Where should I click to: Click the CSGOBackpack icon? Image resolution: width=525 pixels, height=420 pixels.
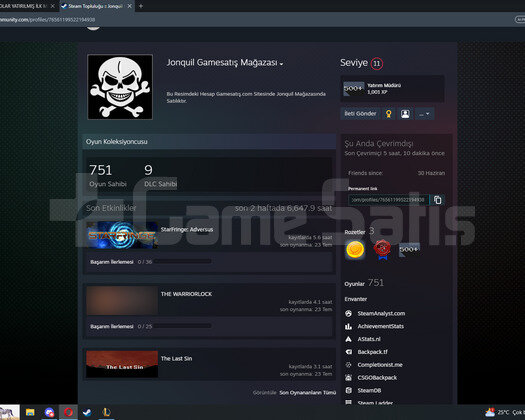click(x=349, y=378)
